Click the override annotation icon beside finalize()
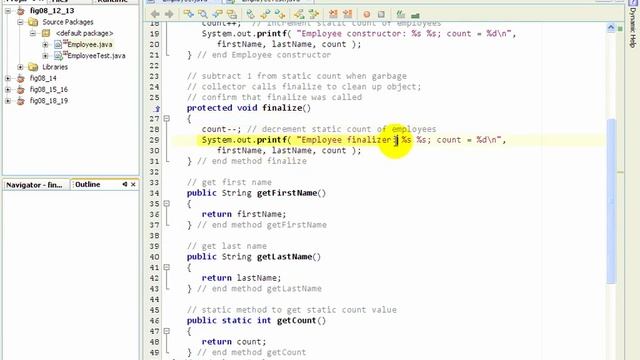 click(157, 108)
